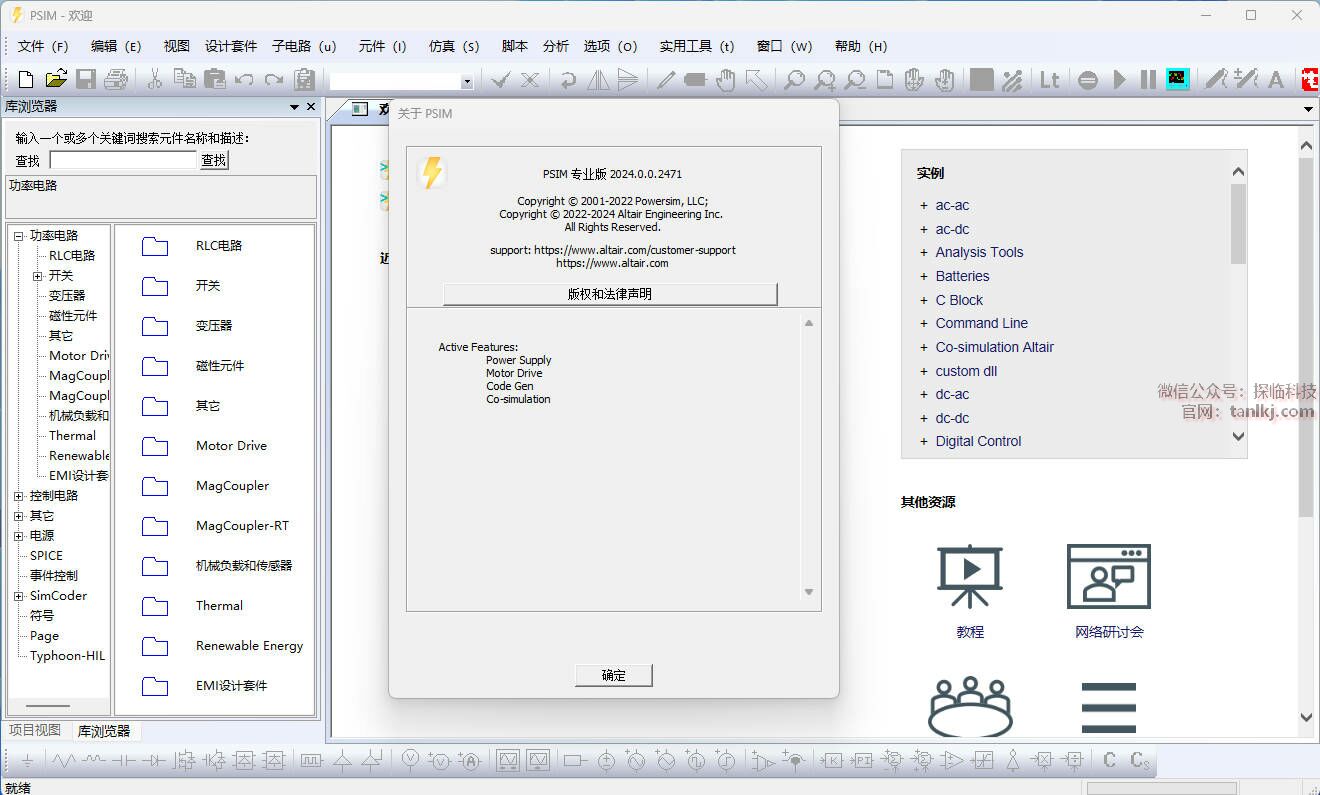Click the Cut scissors icon
Screen dimensions: 1320x795
click(155, 80)
